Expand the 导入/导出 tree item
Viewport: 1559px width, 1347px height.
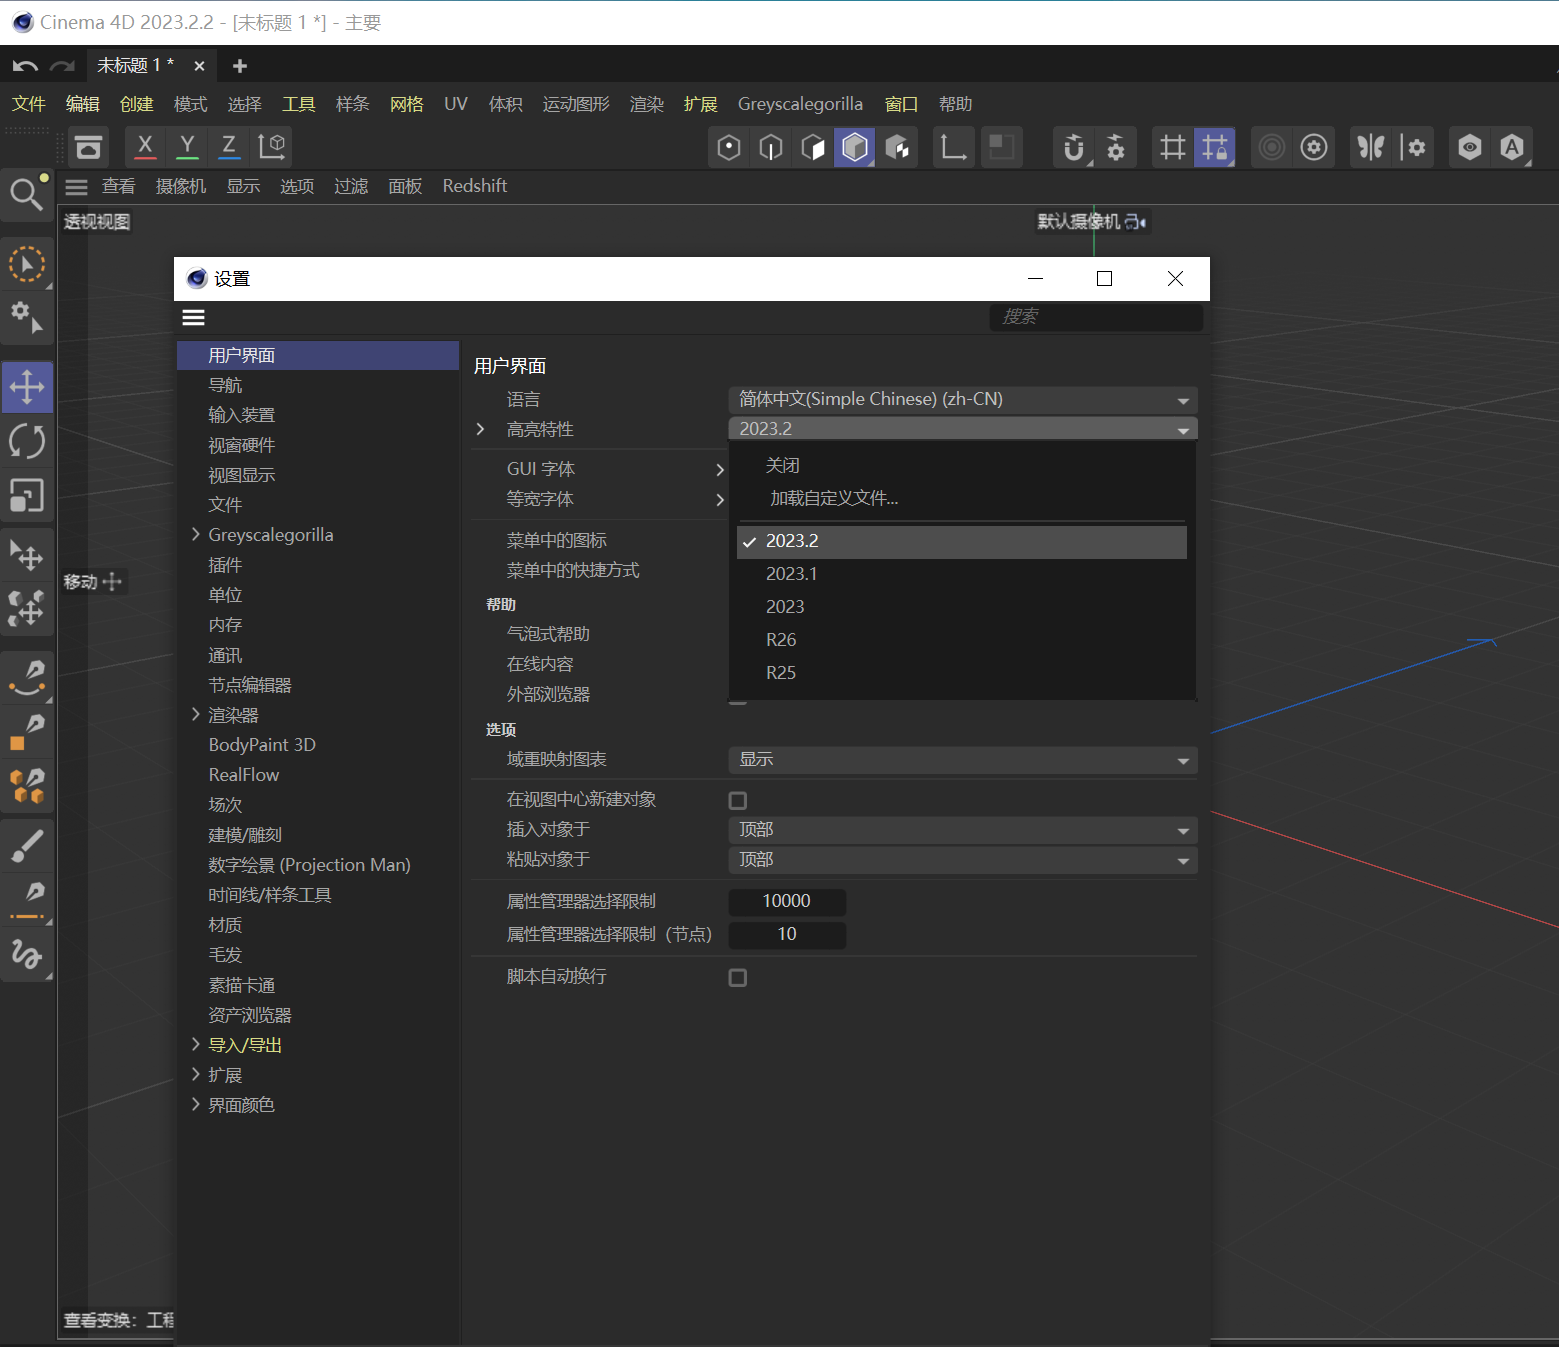196,1045
